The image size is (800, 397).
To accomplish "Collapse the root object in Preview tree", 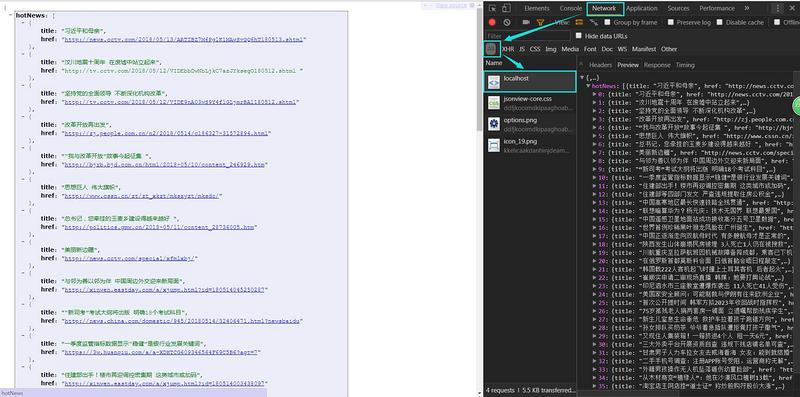I will (583, 78).
